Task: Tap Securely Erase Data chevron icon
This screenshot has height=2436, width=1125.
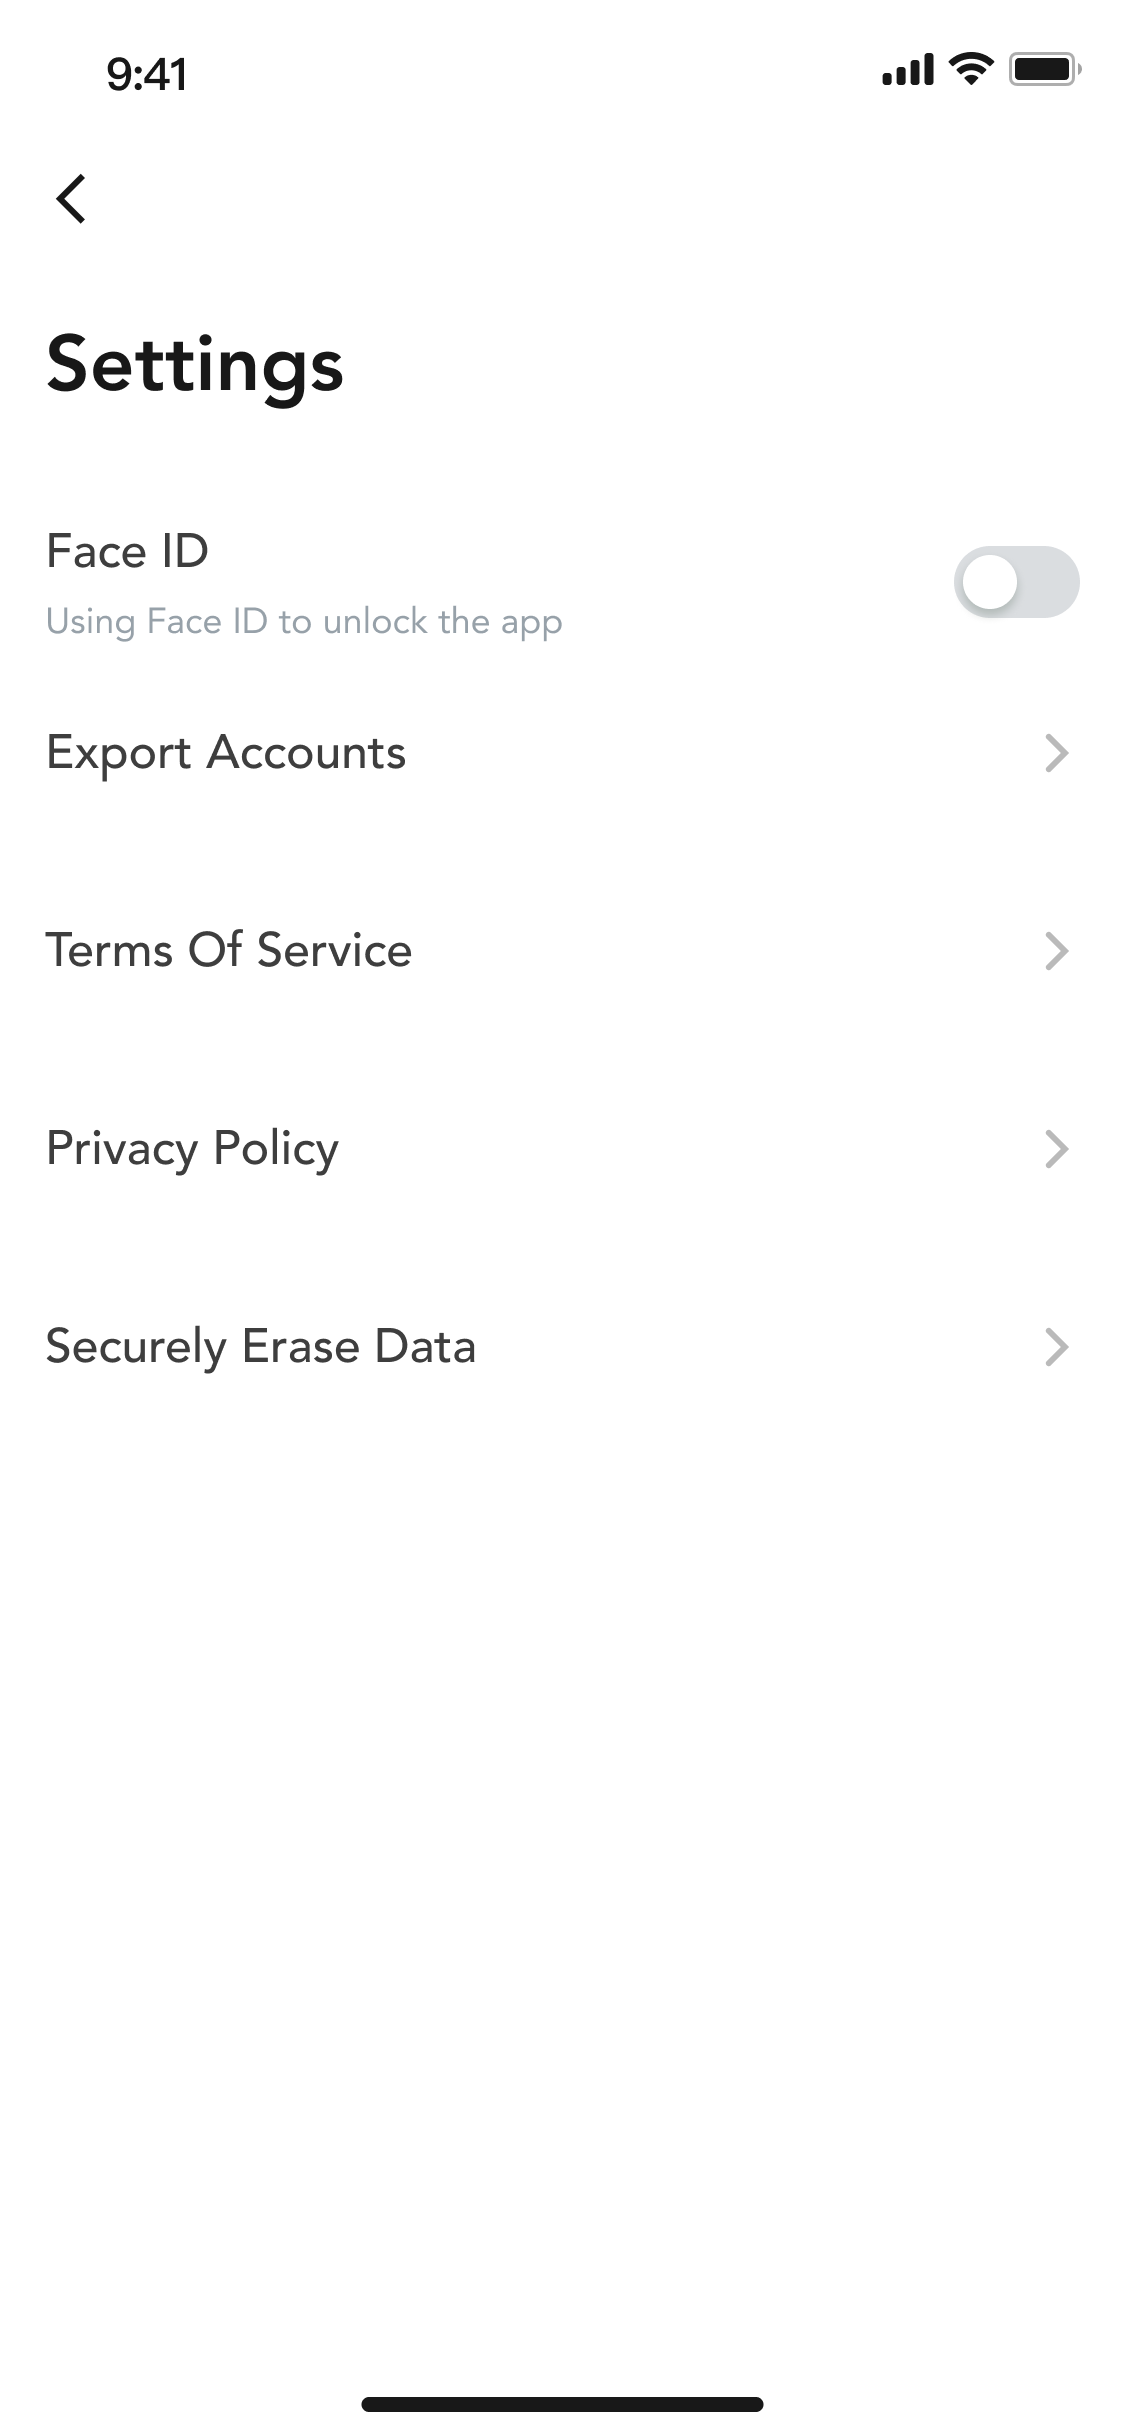Action: [1056, 1347]
